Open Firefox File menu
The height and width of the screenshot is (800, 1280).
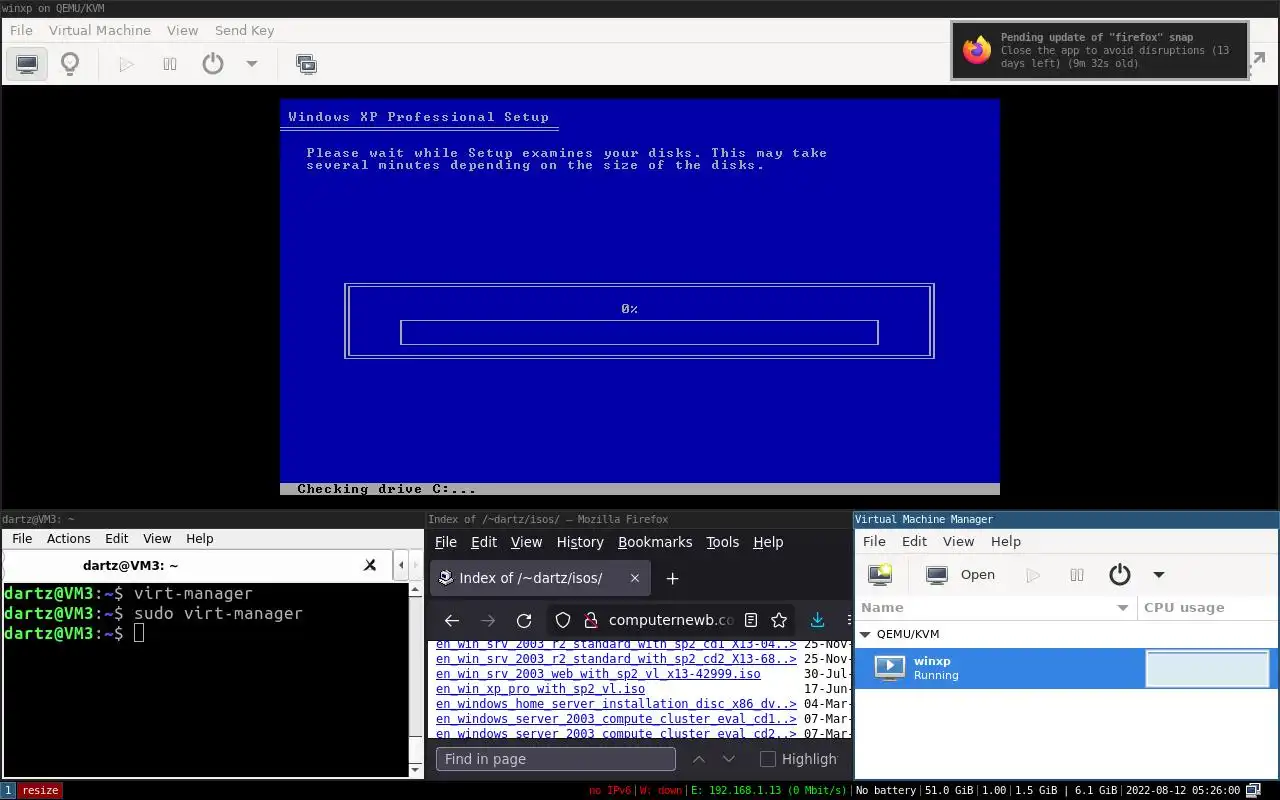pos(446,542)
